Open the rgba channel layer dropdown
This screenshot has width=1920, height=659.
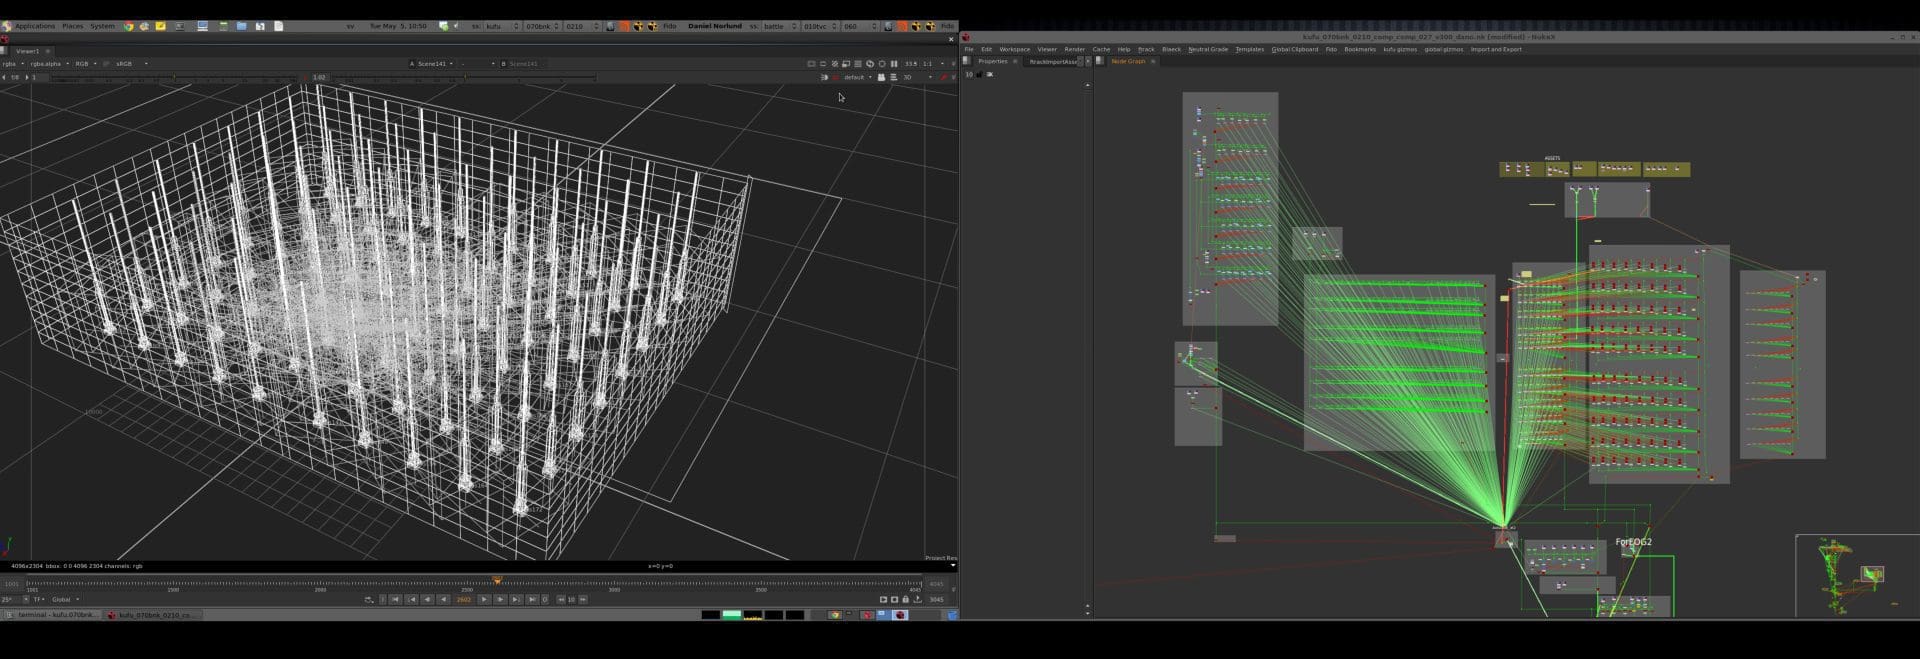[x=13, y=63]
